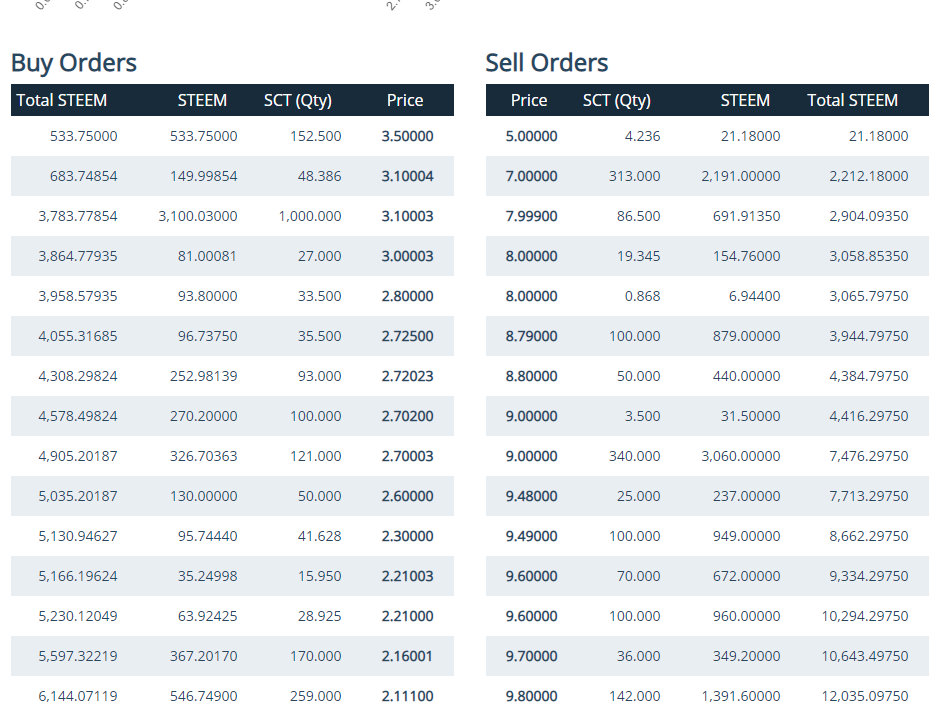Select sell price 8.79000
Image resolution: width=939 pixels, height=717 pixels.
pos(531,336)
